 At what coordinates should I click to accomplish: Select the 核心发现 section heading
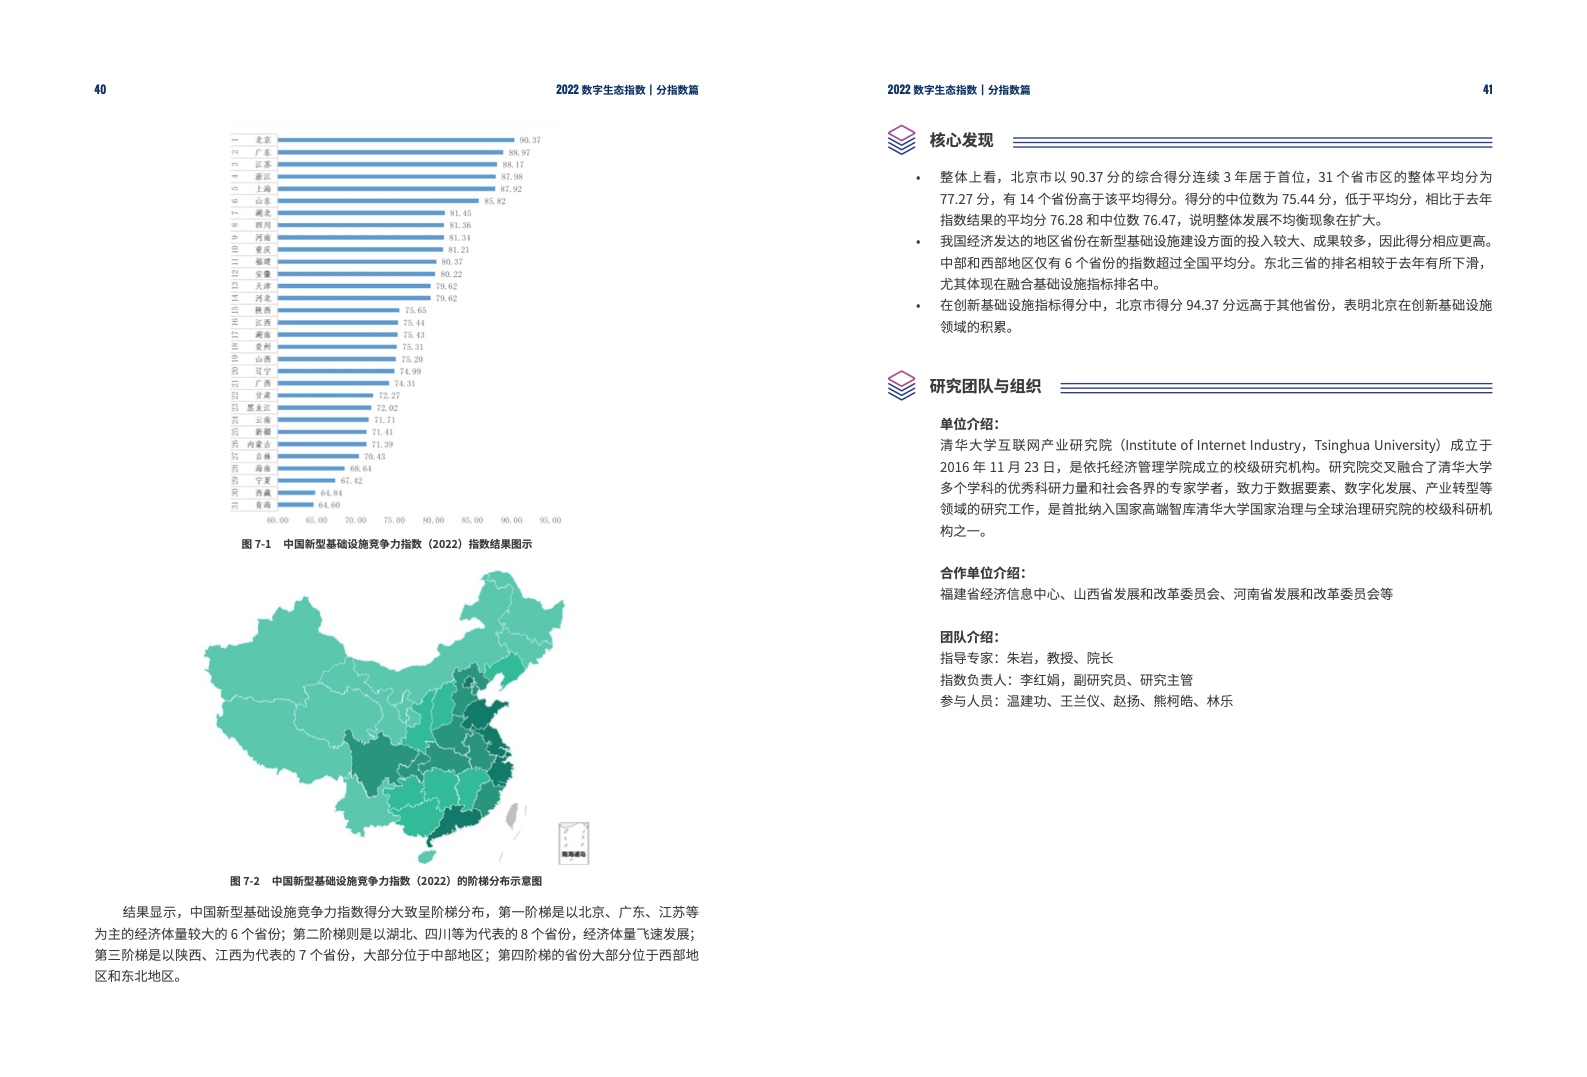tap(961, 140)
